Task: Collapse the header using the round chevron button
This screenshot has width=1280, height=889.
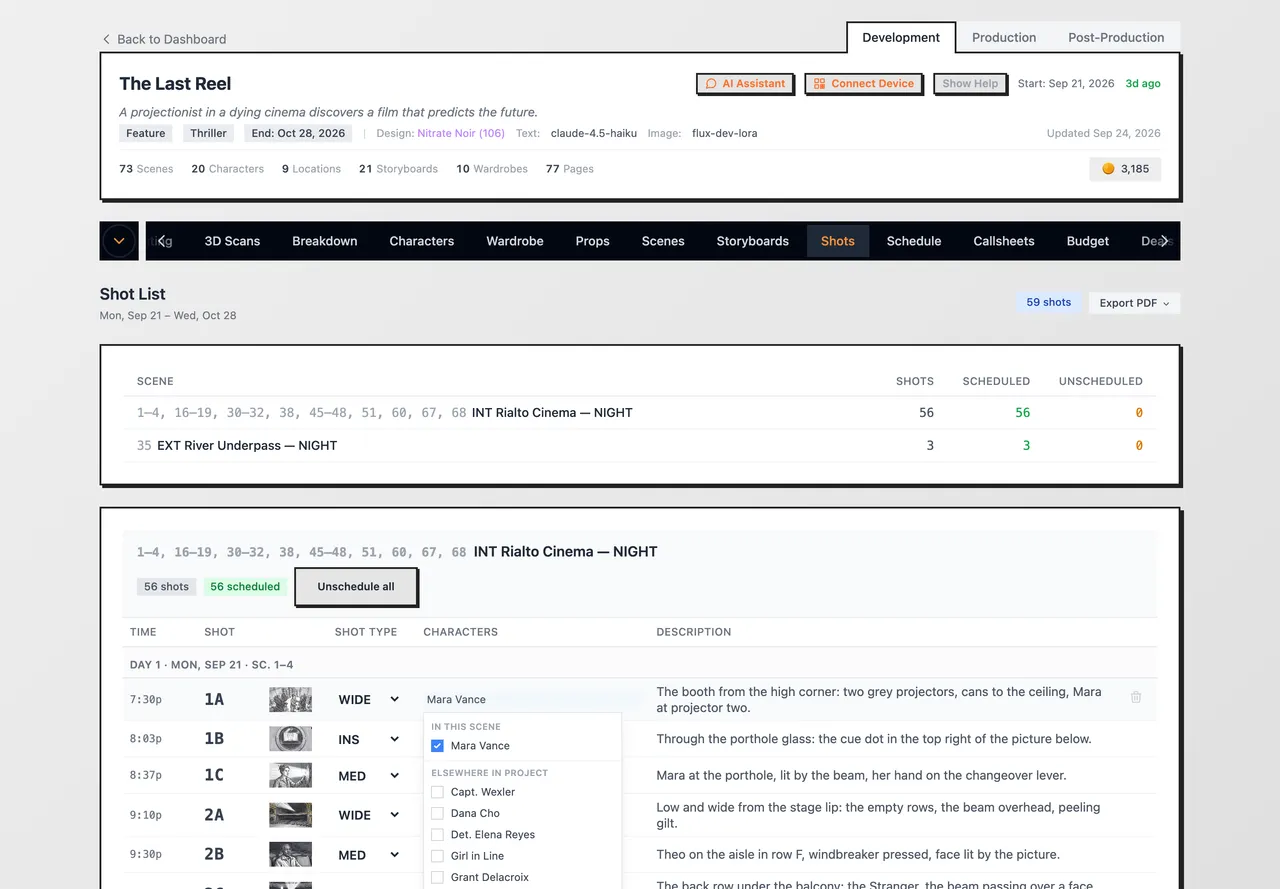Action: point(119,241)
